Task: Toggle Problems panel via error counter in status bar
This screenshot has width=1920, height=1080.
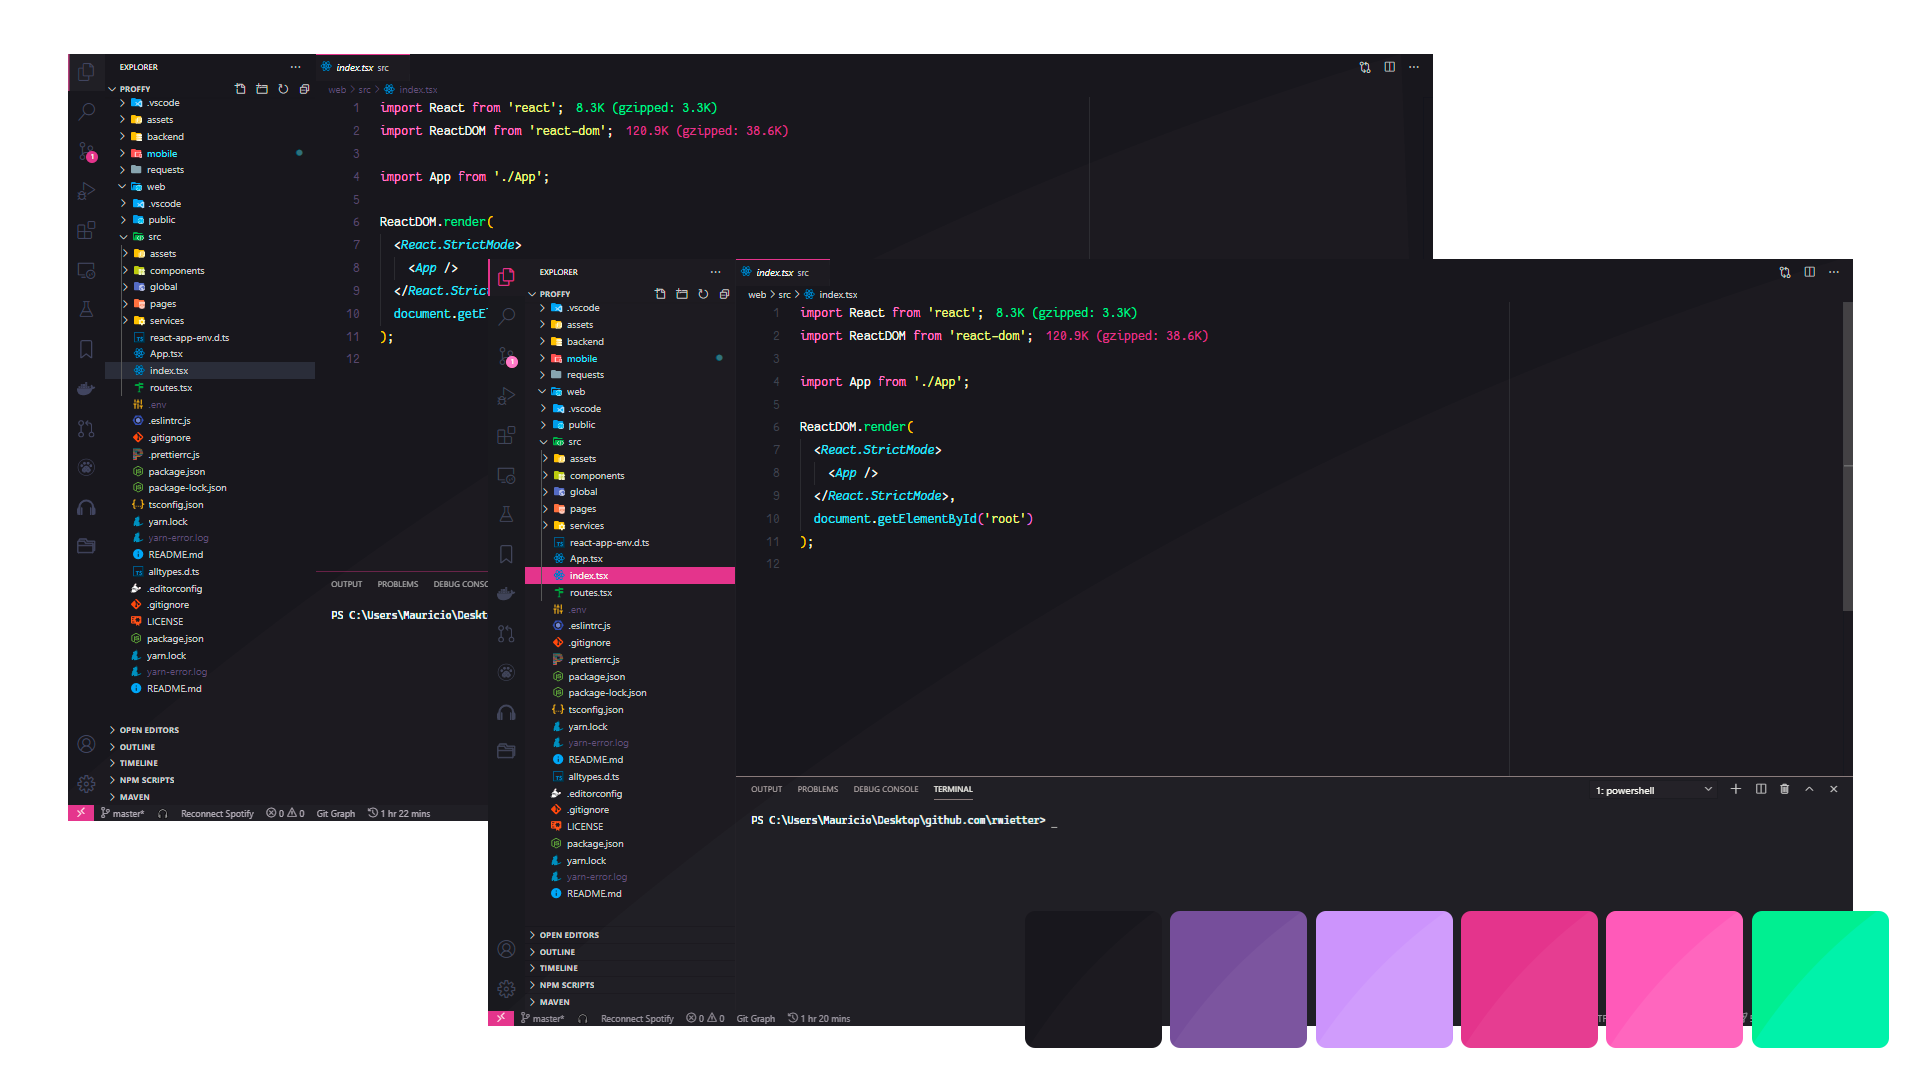Action: tap(706, 1018)
